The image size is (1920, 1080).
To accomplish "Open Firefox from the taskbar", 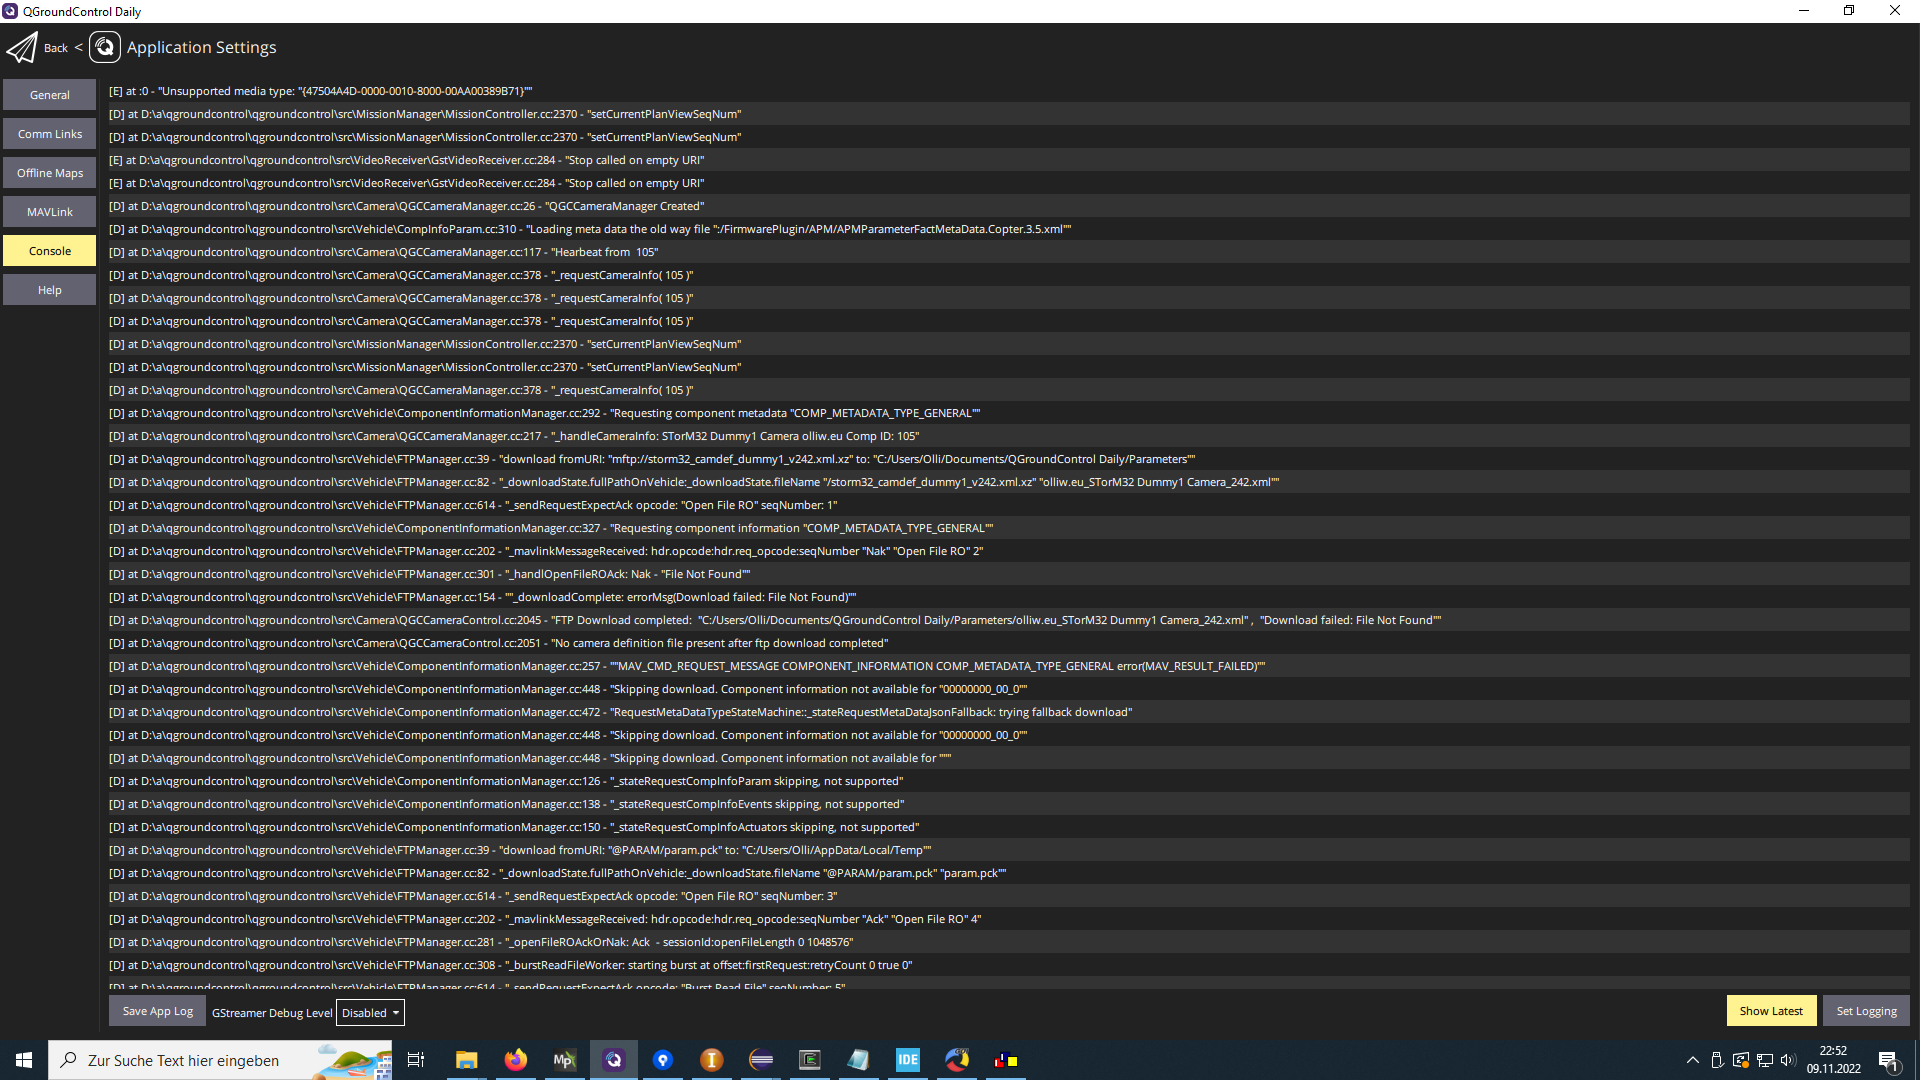I will [x=515, y=1060].
